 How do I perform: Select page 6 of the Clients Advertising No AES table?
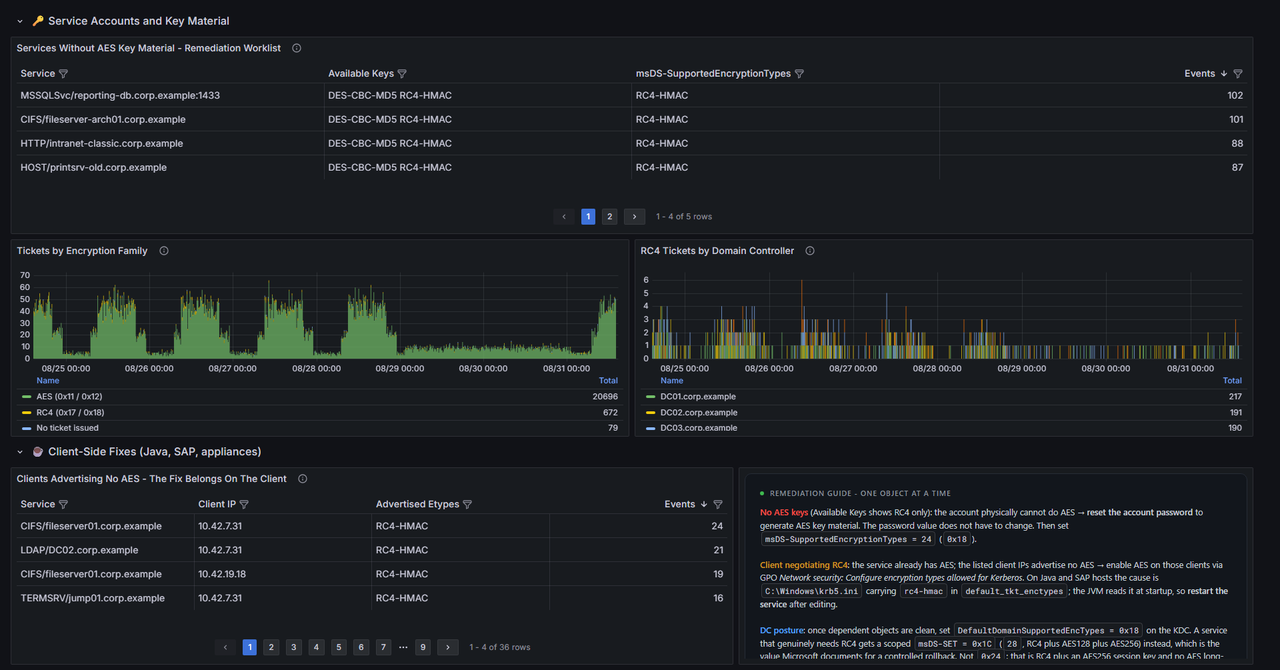pos(361,647)
